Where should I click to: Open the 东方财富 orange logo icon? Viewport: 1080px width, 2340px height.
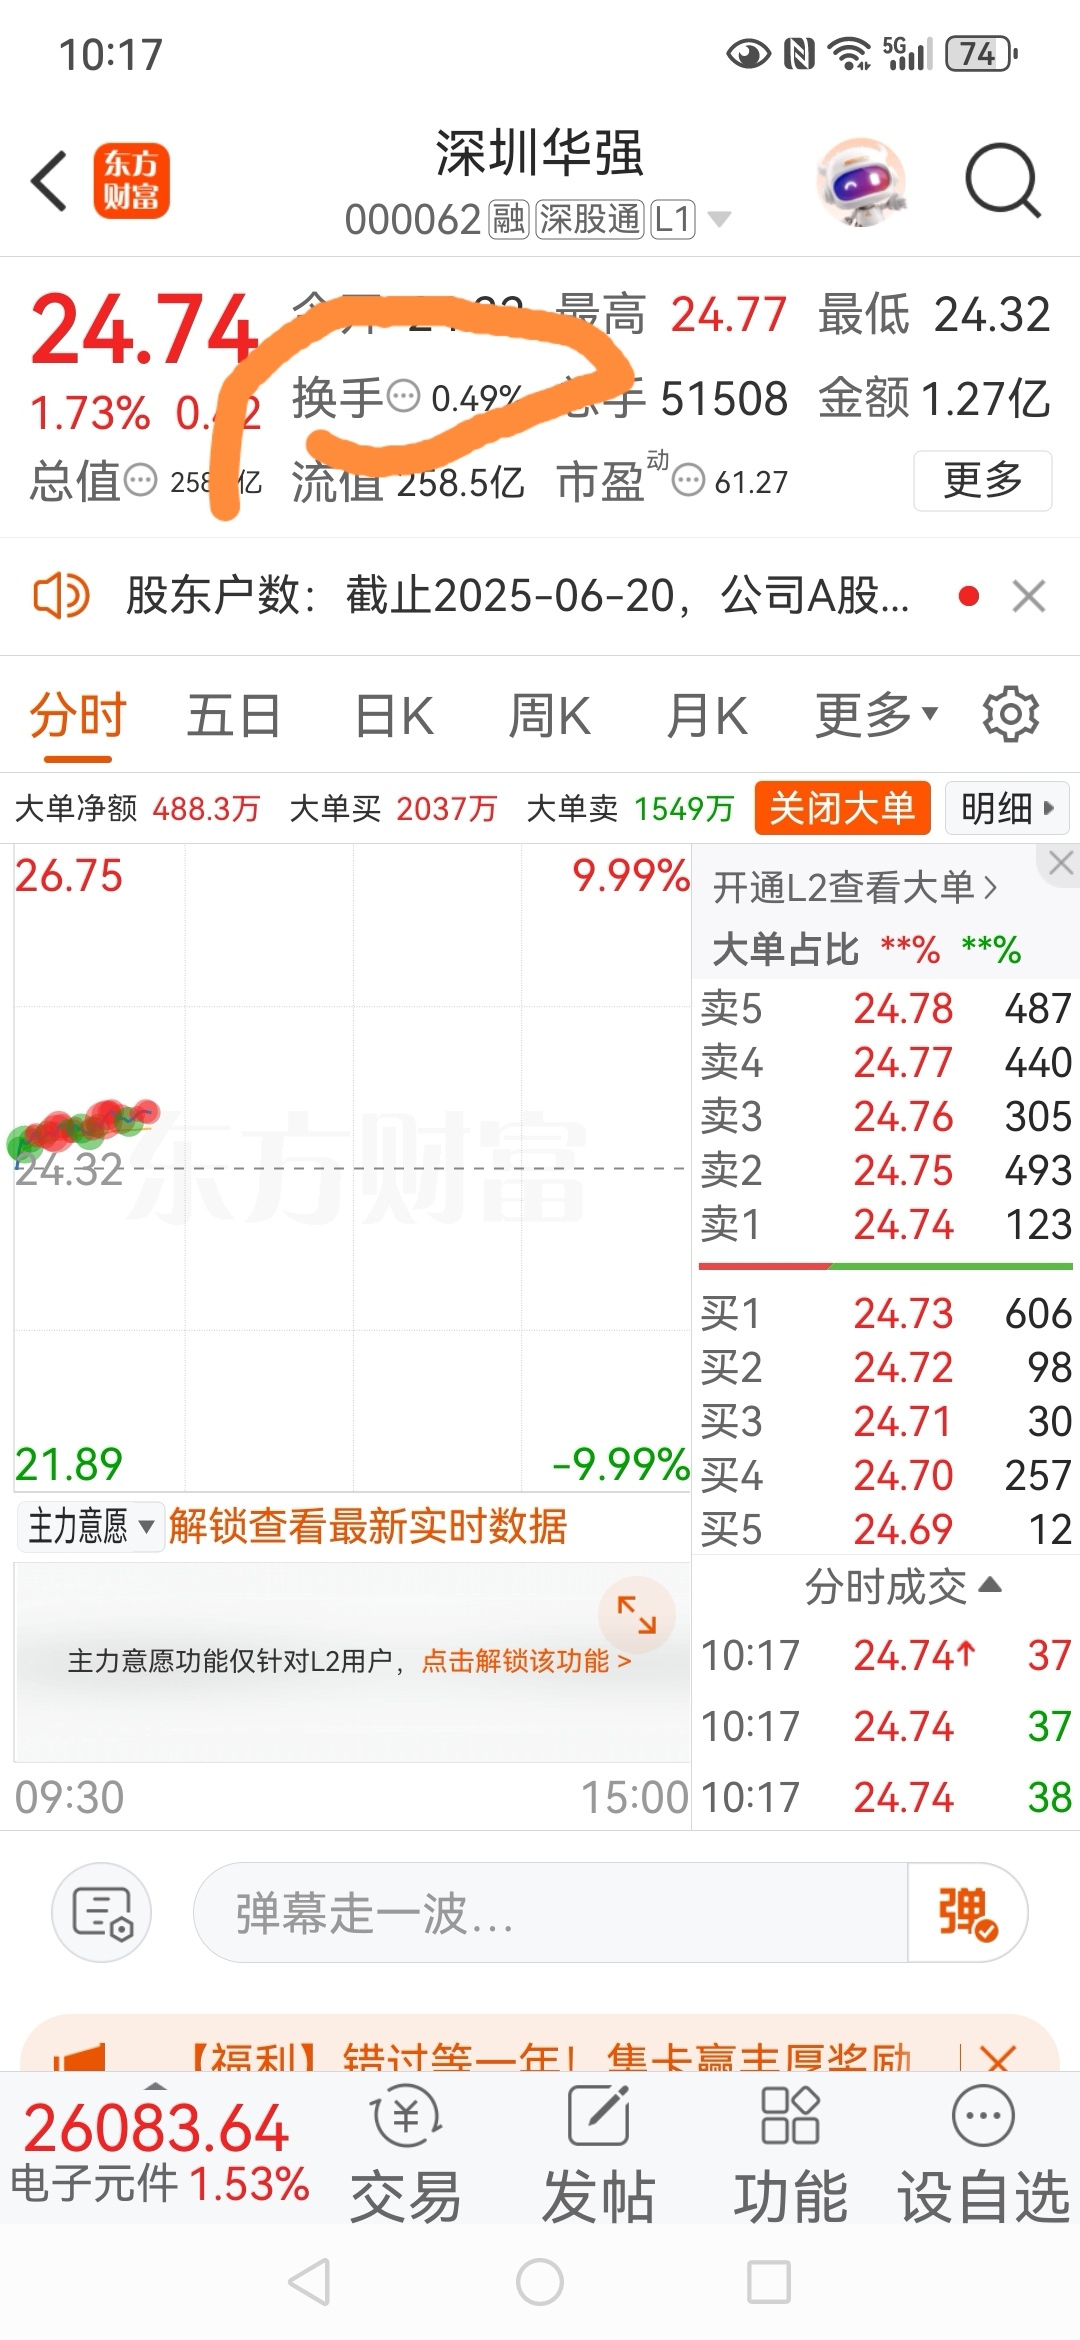131,181
